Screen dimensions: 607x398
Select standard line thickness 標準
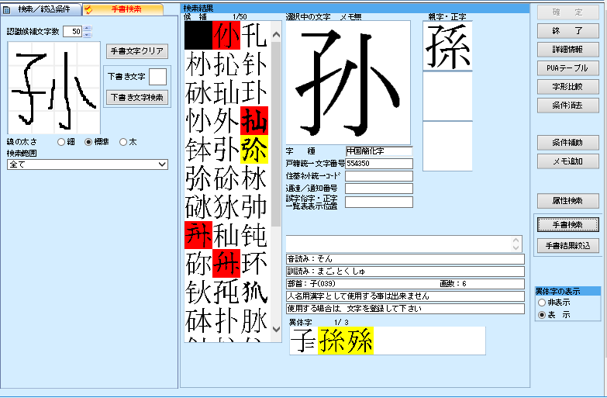click(x=88, y=142)
